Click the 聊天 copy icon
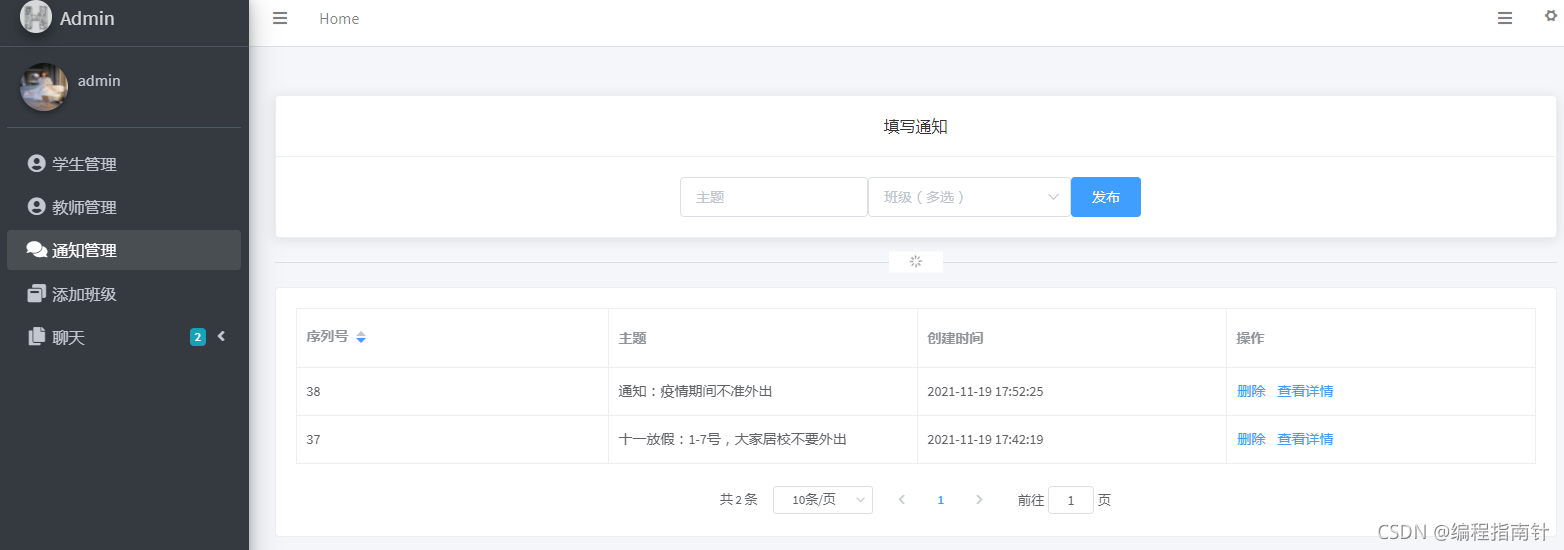The image size is (1564, 550). (x=37, y=337)
